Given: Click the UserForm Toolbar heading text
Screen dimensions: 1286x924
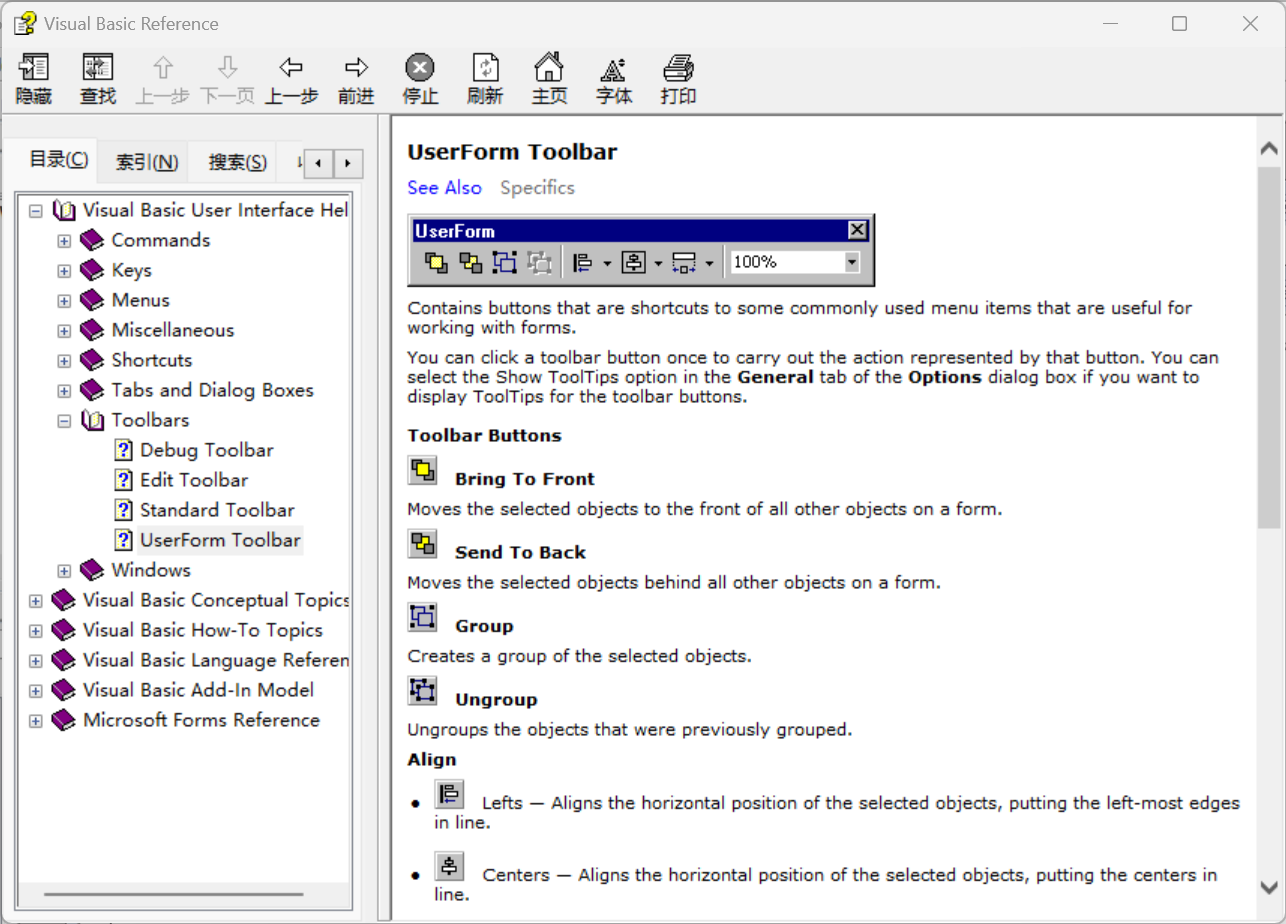Looking at the screenshot, I should (512, 152).
